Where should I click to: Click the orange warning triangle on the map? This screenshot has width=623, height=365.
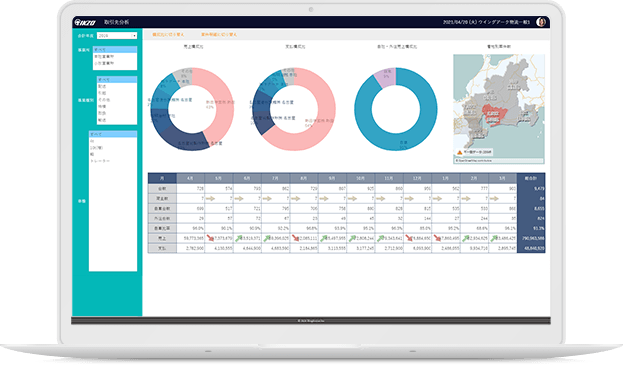tap(459, 153)
